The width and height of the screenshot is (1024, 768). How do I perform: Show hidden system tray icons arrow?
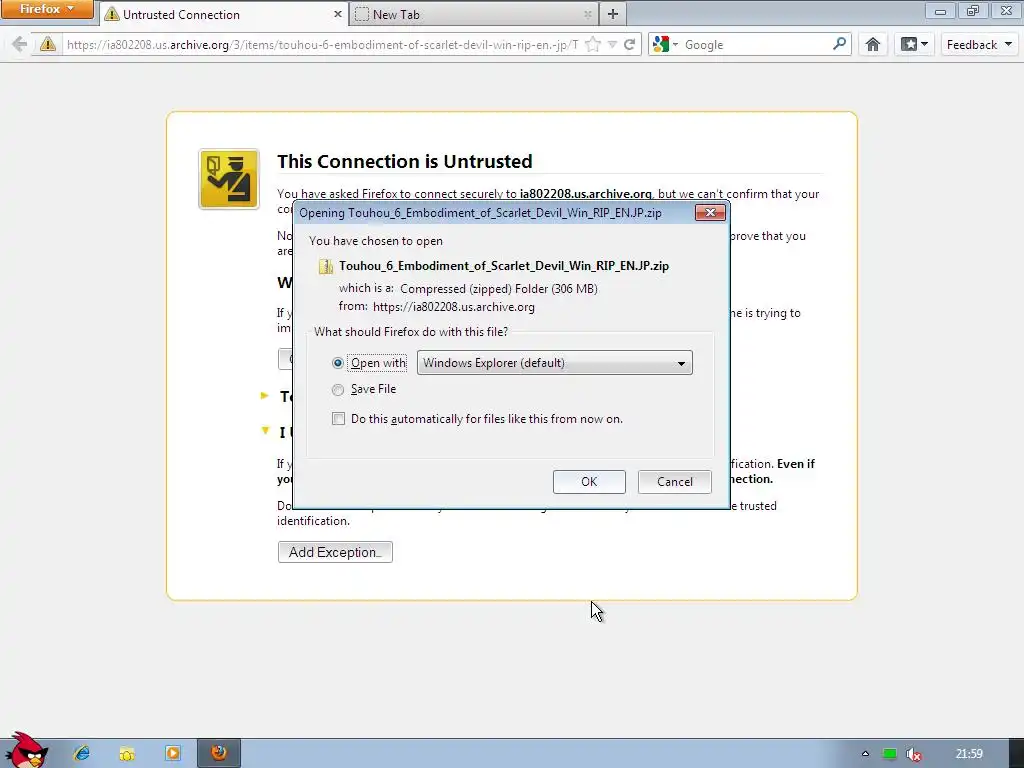[865, 754]
